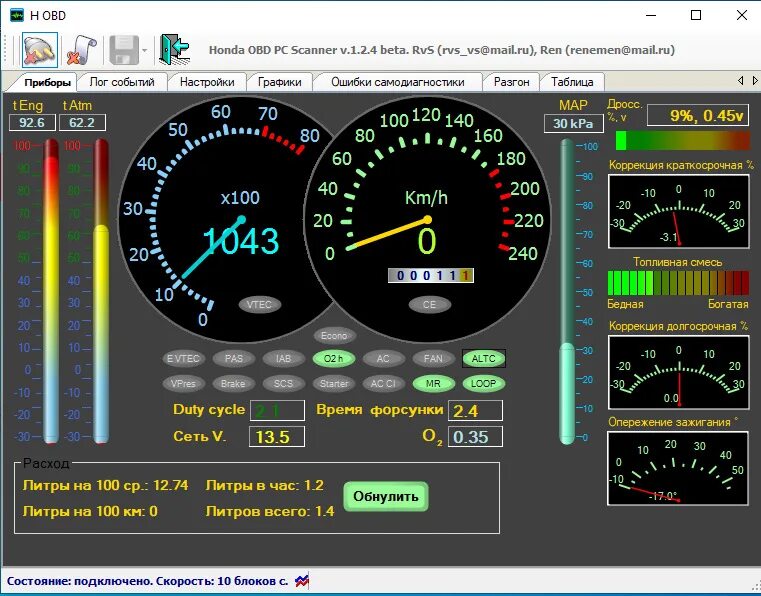Click the CE indicator on speedometer
Screen dimensions: 761x596
click(x=429, y=304)
